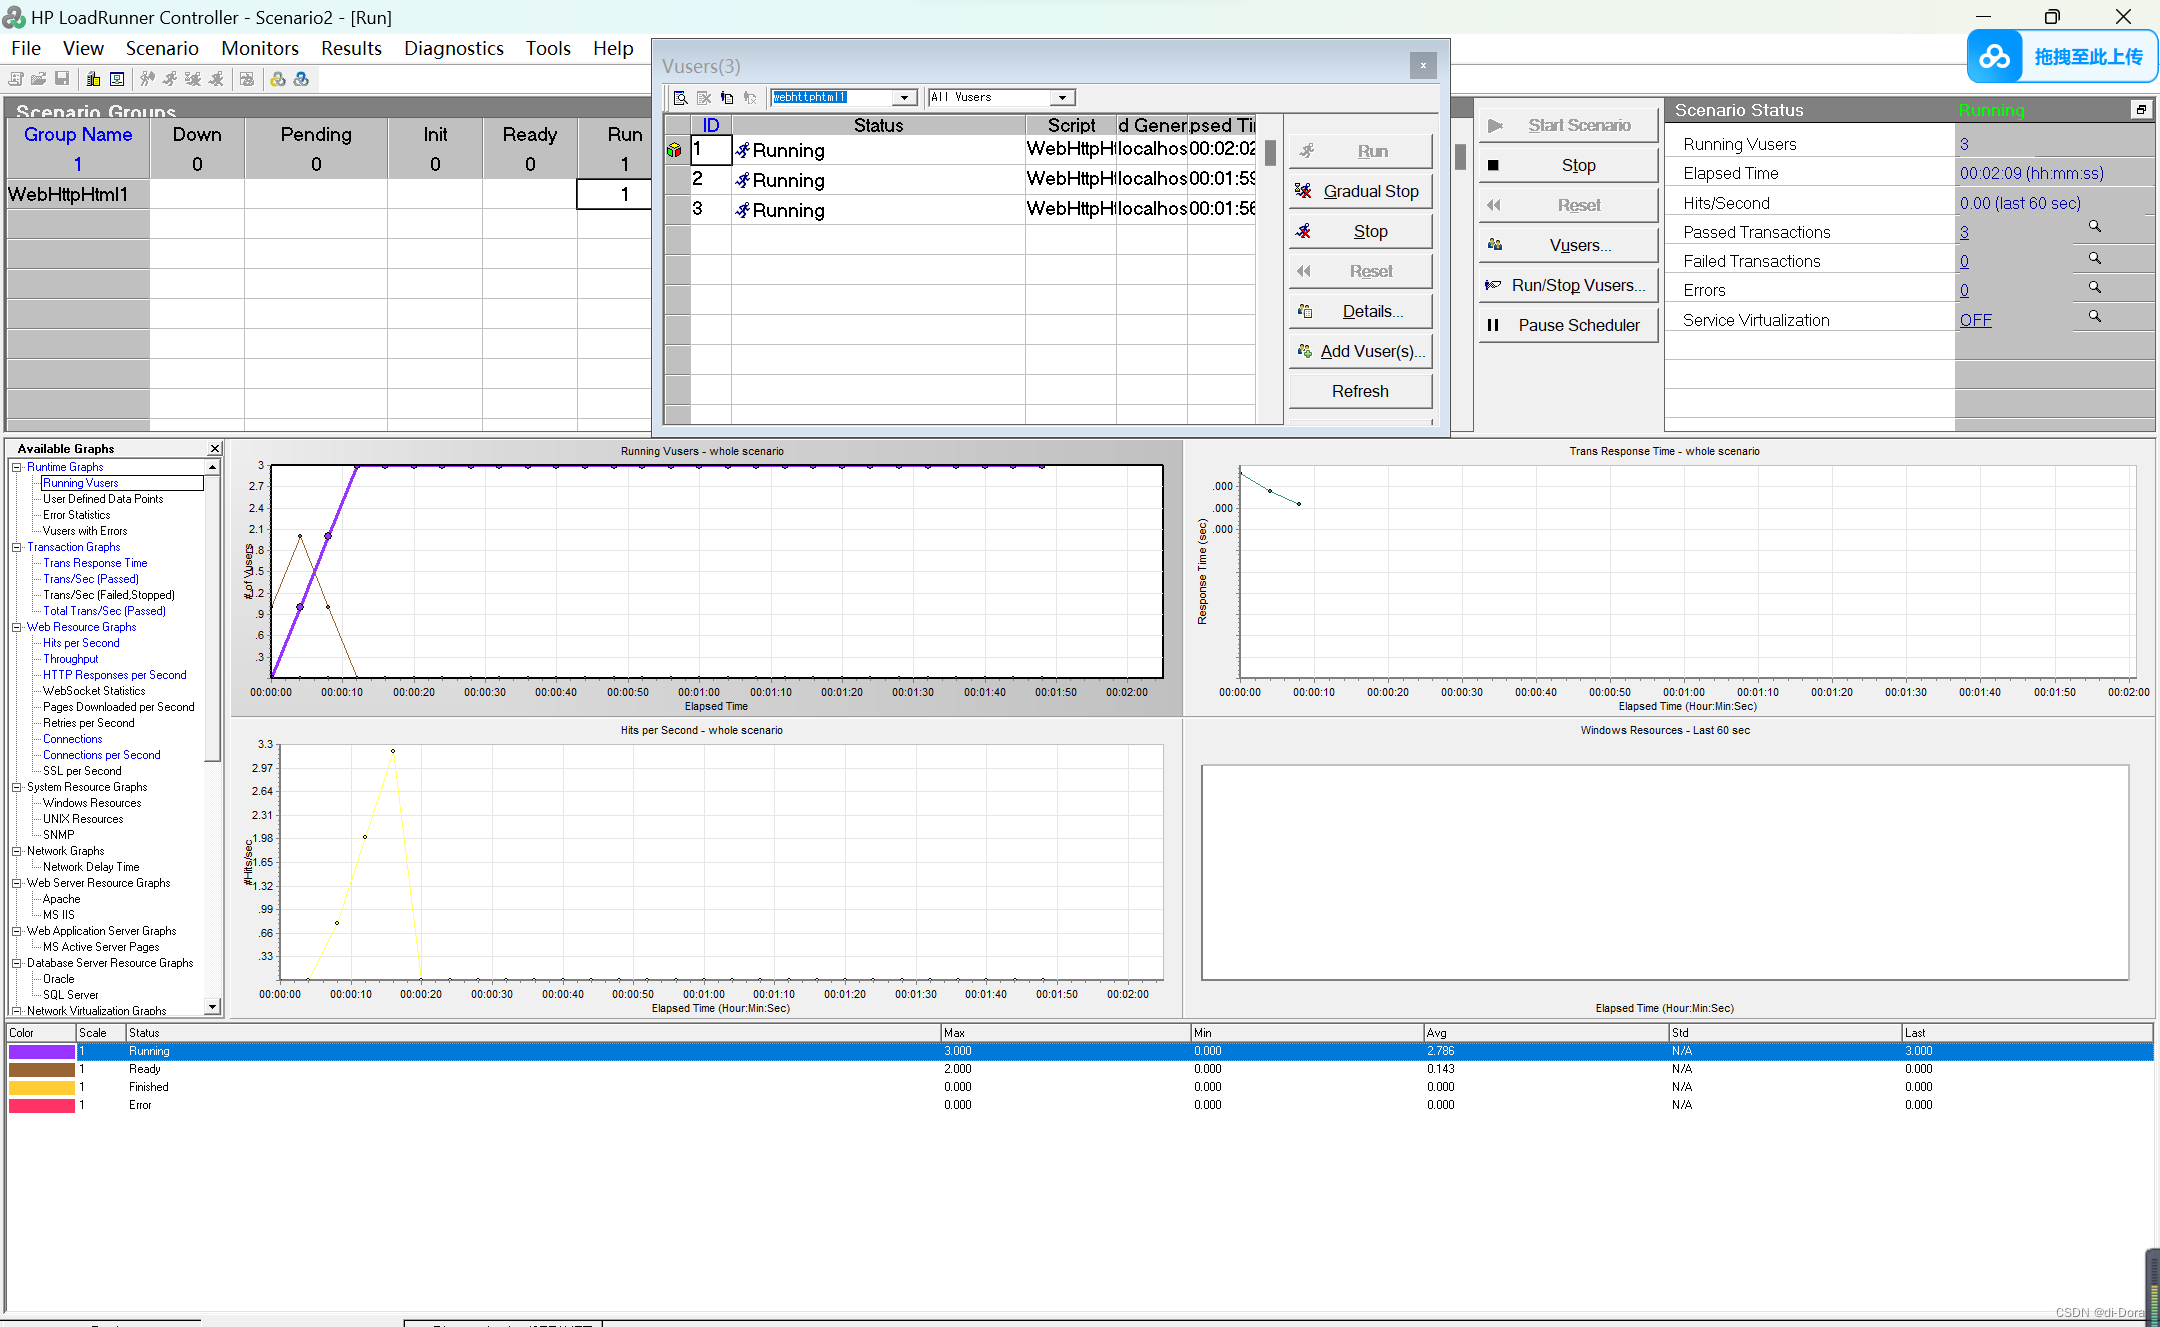The image size is (2160, 1327).
Task: Open the Diagnostics menu
Action: click(x=453, y=48)
